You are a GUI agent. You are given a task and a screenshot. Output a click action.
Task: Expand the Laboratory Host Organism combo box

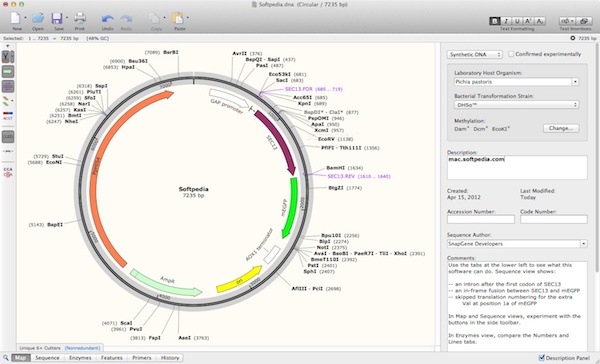click(575, 82)
